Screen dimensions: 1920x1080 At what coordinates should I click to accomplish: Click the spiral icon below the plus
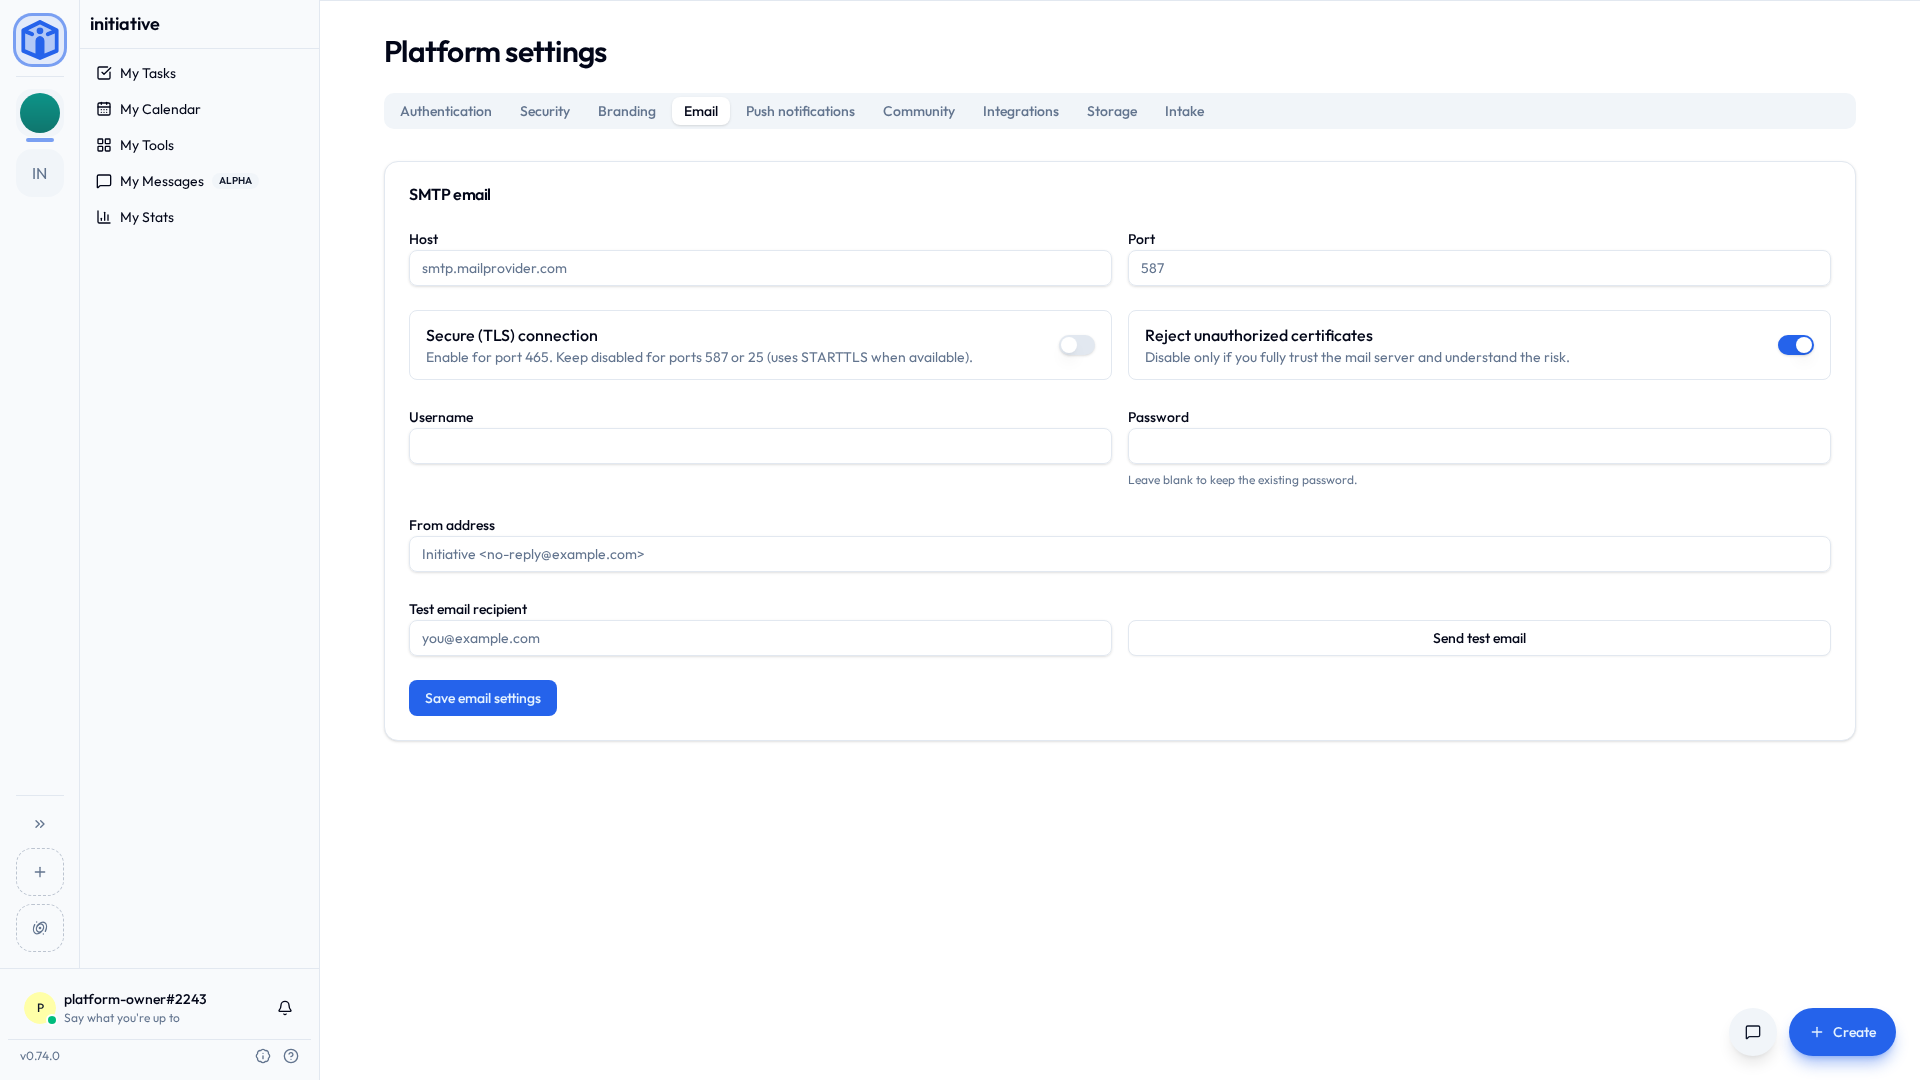[40, 928]
